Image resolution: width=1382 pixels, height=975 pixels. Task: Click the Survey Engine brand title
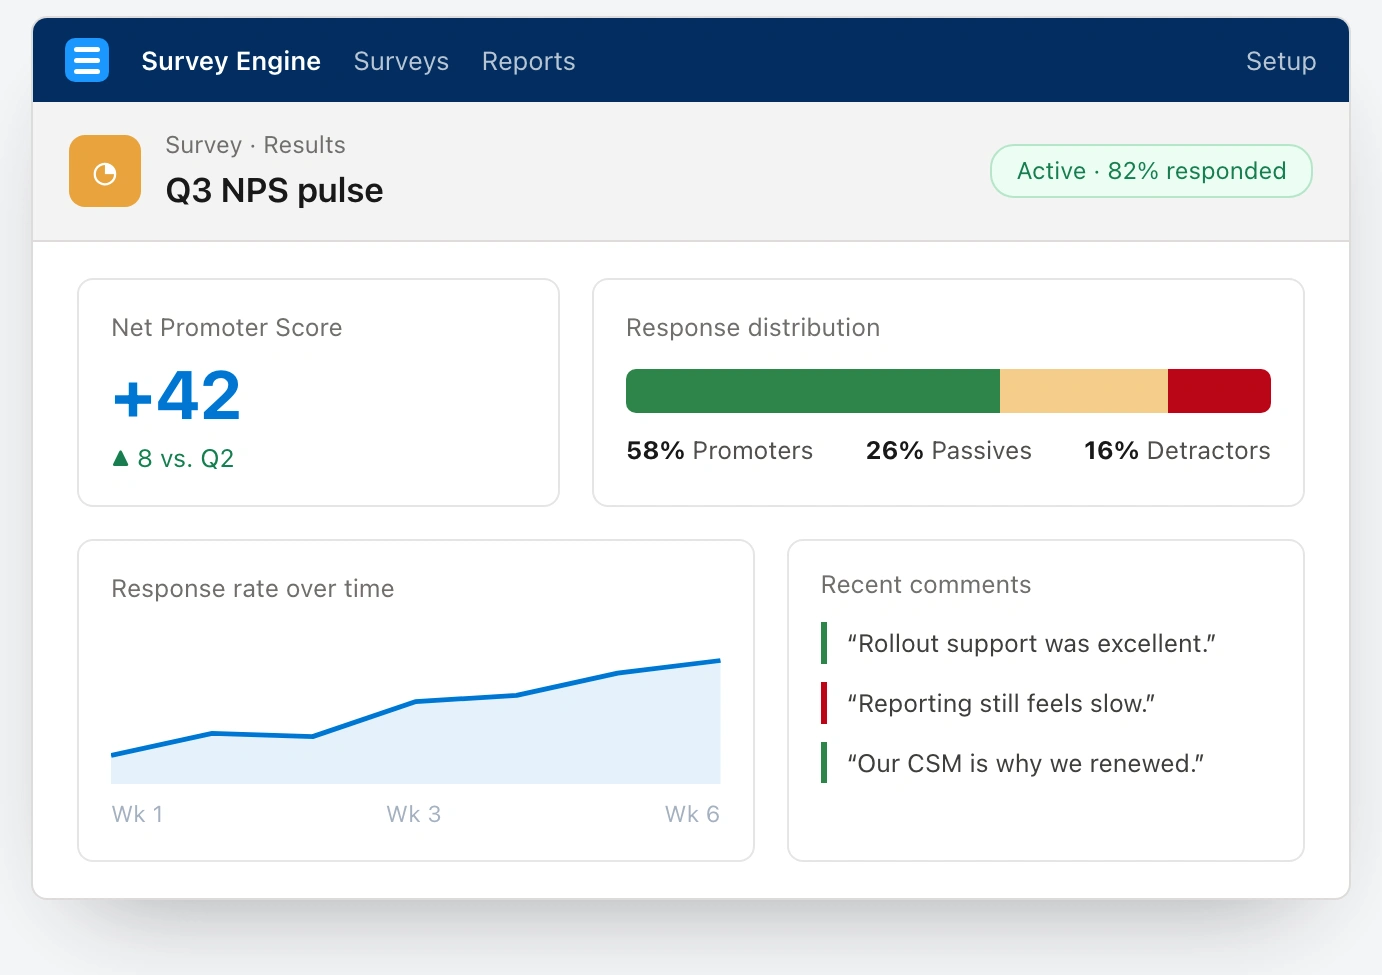231,61
